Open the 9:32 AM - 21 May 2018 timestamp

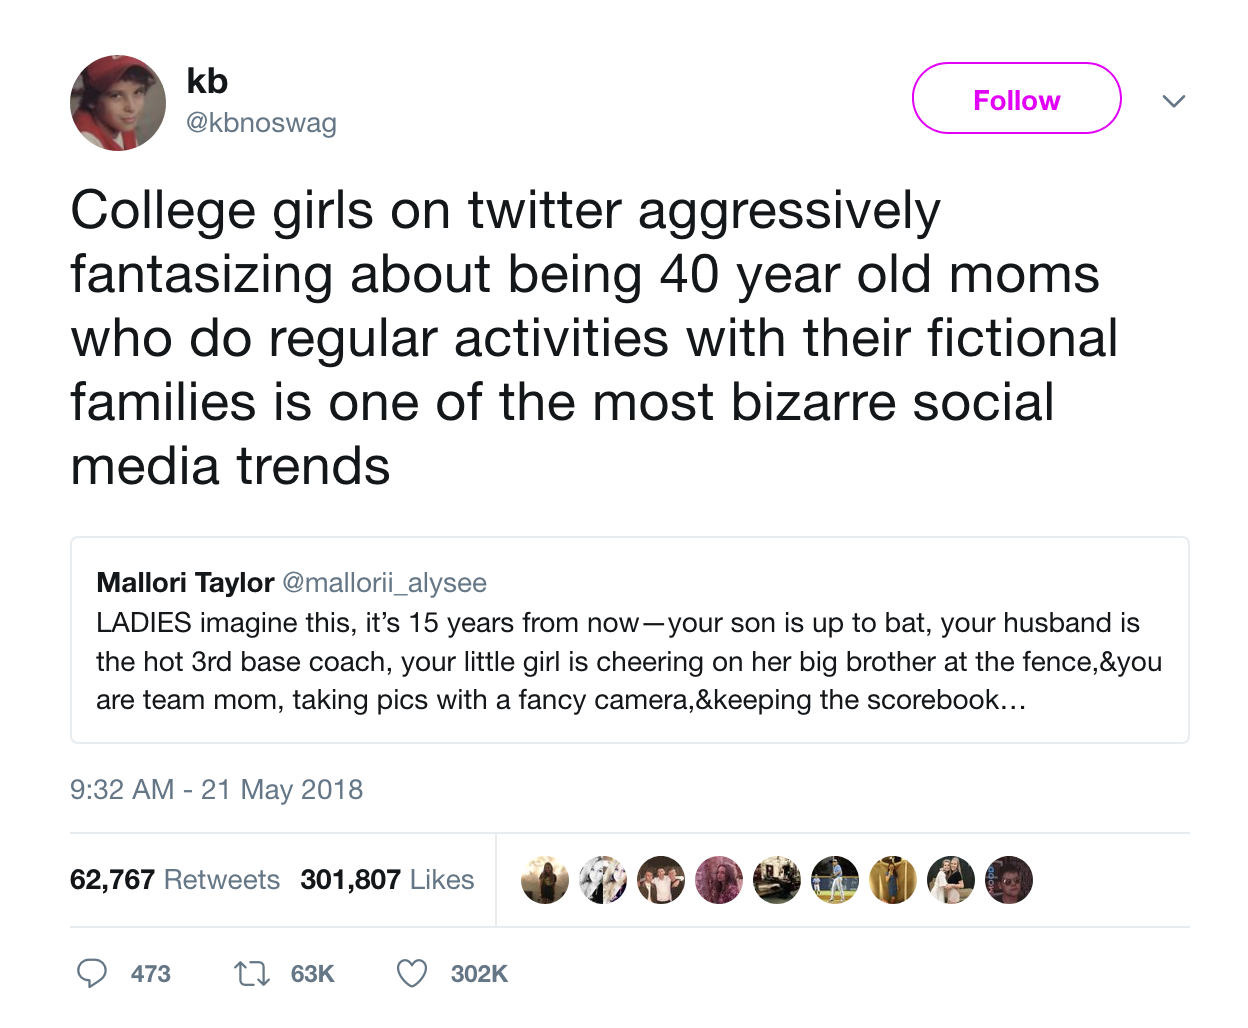216,790
